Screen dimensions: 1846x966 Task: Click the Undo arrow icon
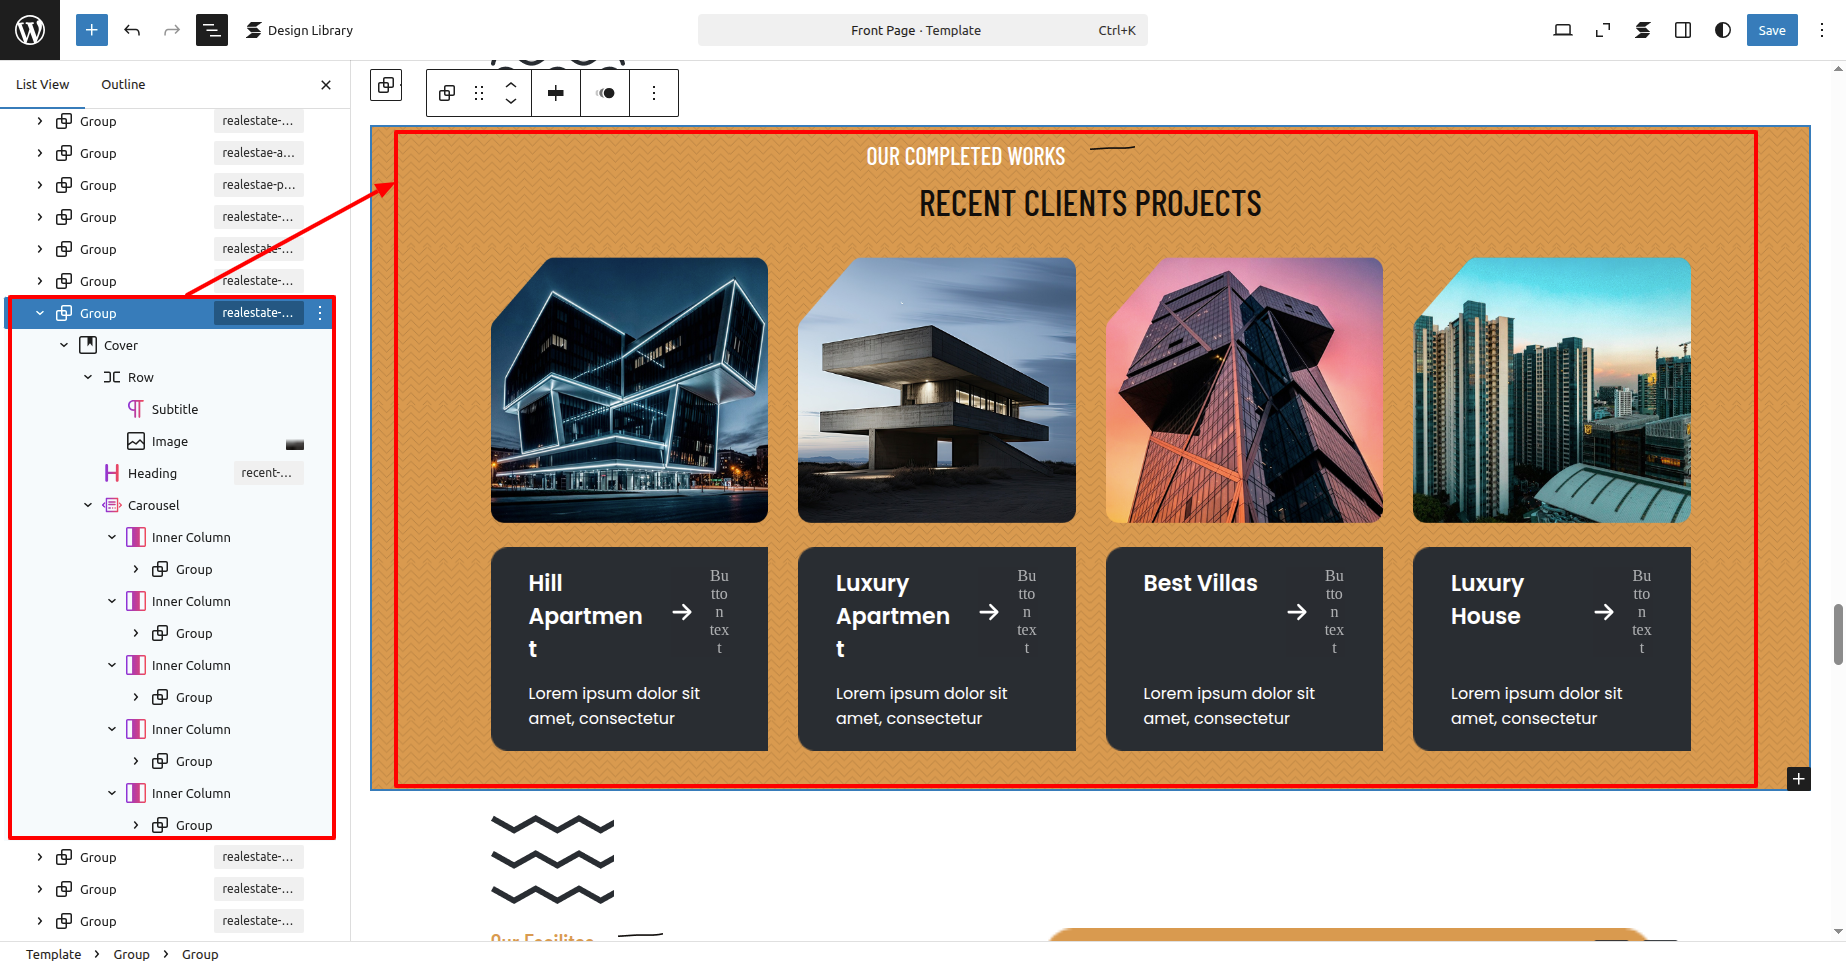132,30
